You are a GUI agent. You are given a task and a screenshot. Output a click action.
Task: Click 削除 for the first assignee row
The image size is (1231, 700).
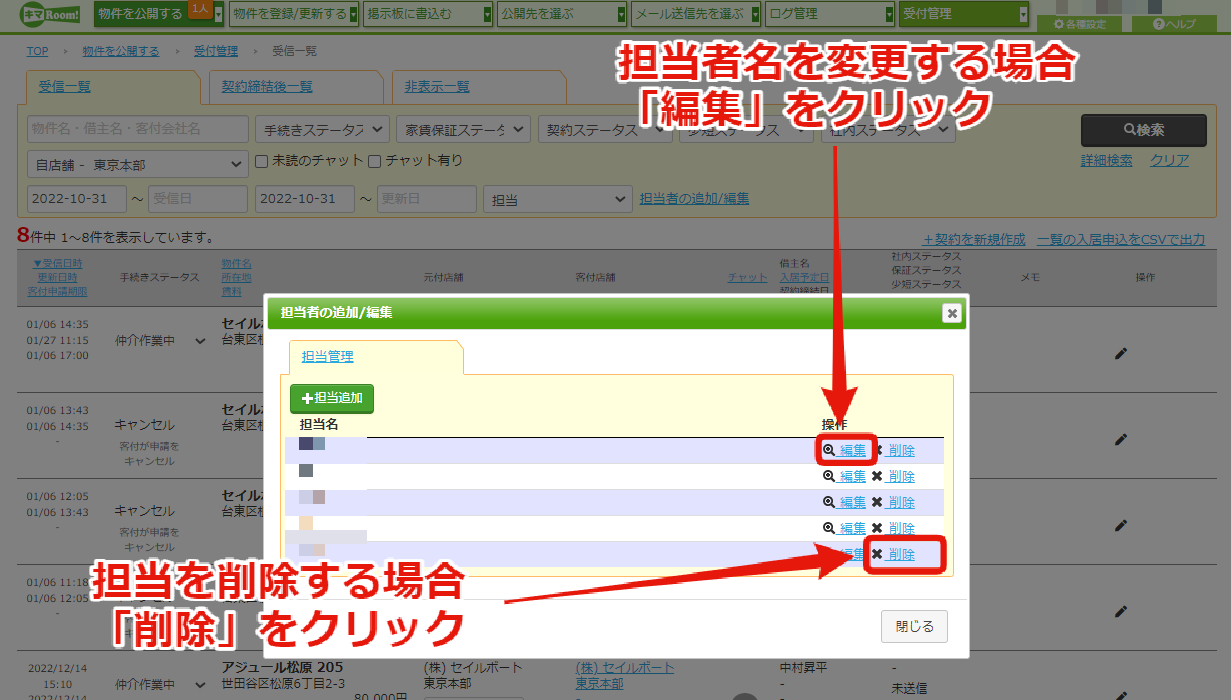(901, 451)
